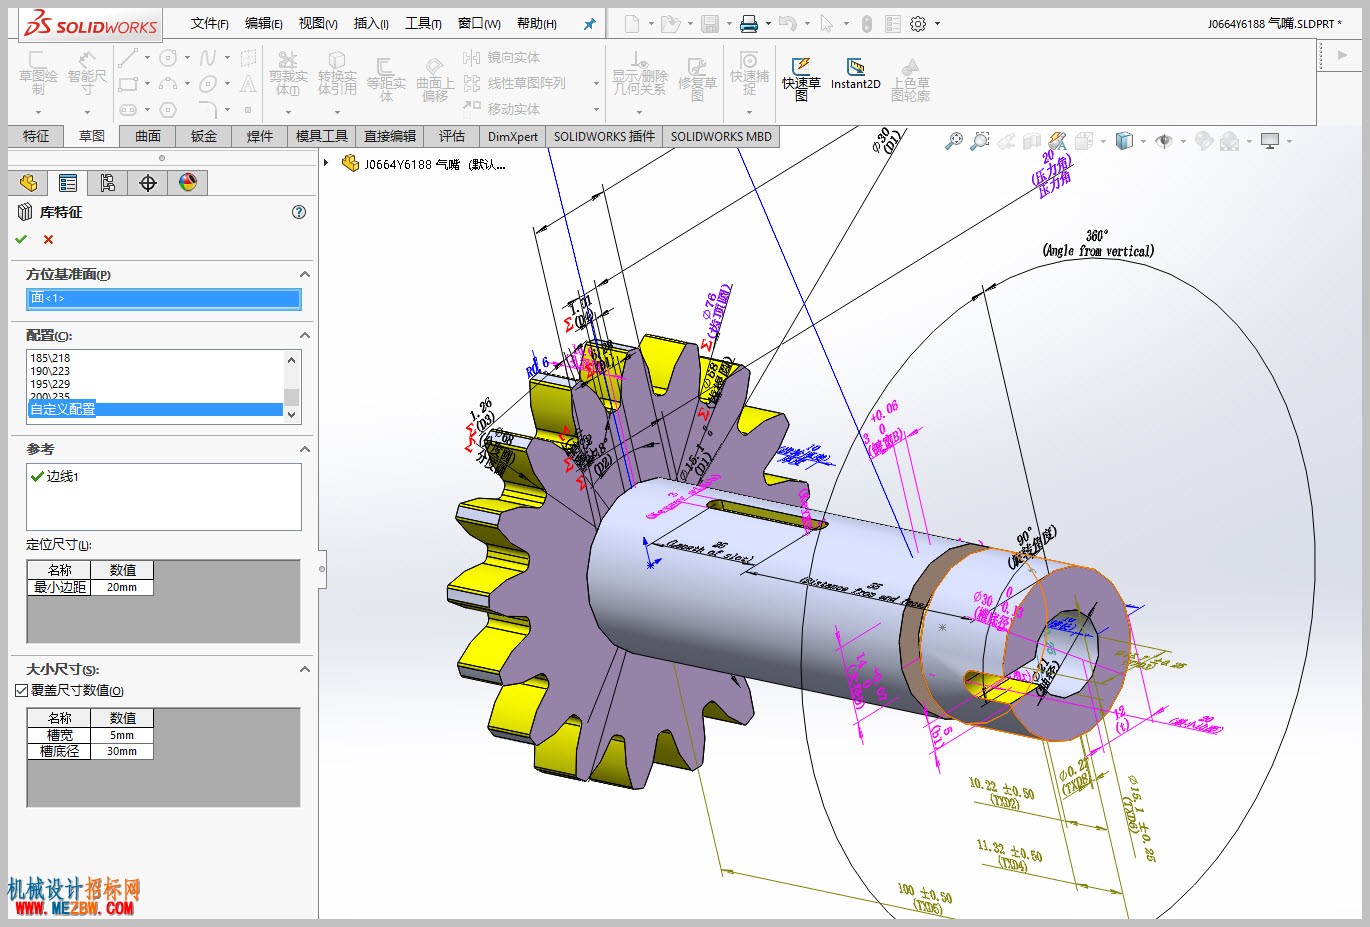1370x927 pixels.
Task: Click the SOLIDWORKS logo
Action: [90, 24]
